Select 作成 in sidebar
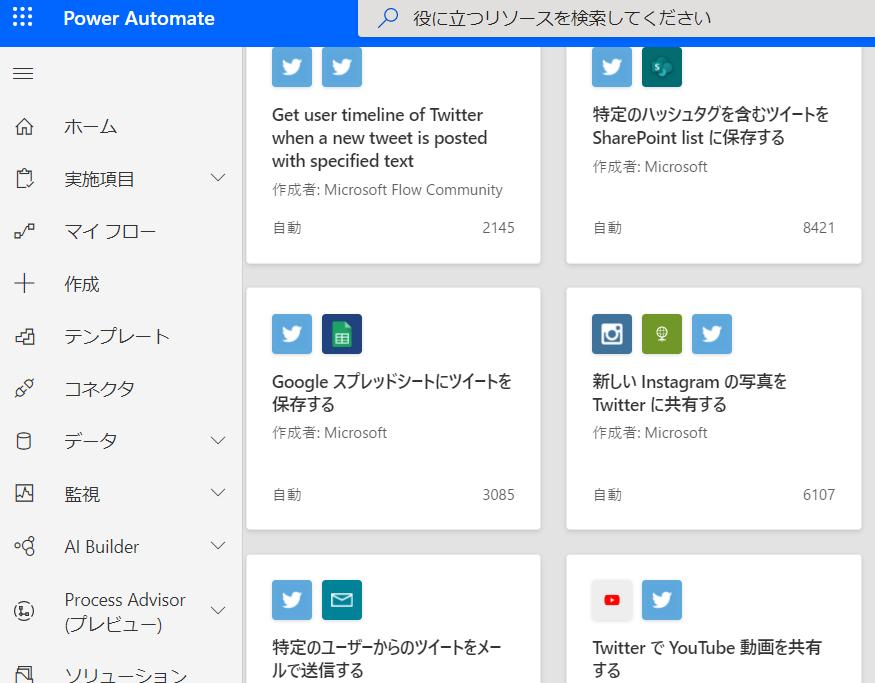The width and height of the screenshot is (875, 683). [x=82, y=284]
